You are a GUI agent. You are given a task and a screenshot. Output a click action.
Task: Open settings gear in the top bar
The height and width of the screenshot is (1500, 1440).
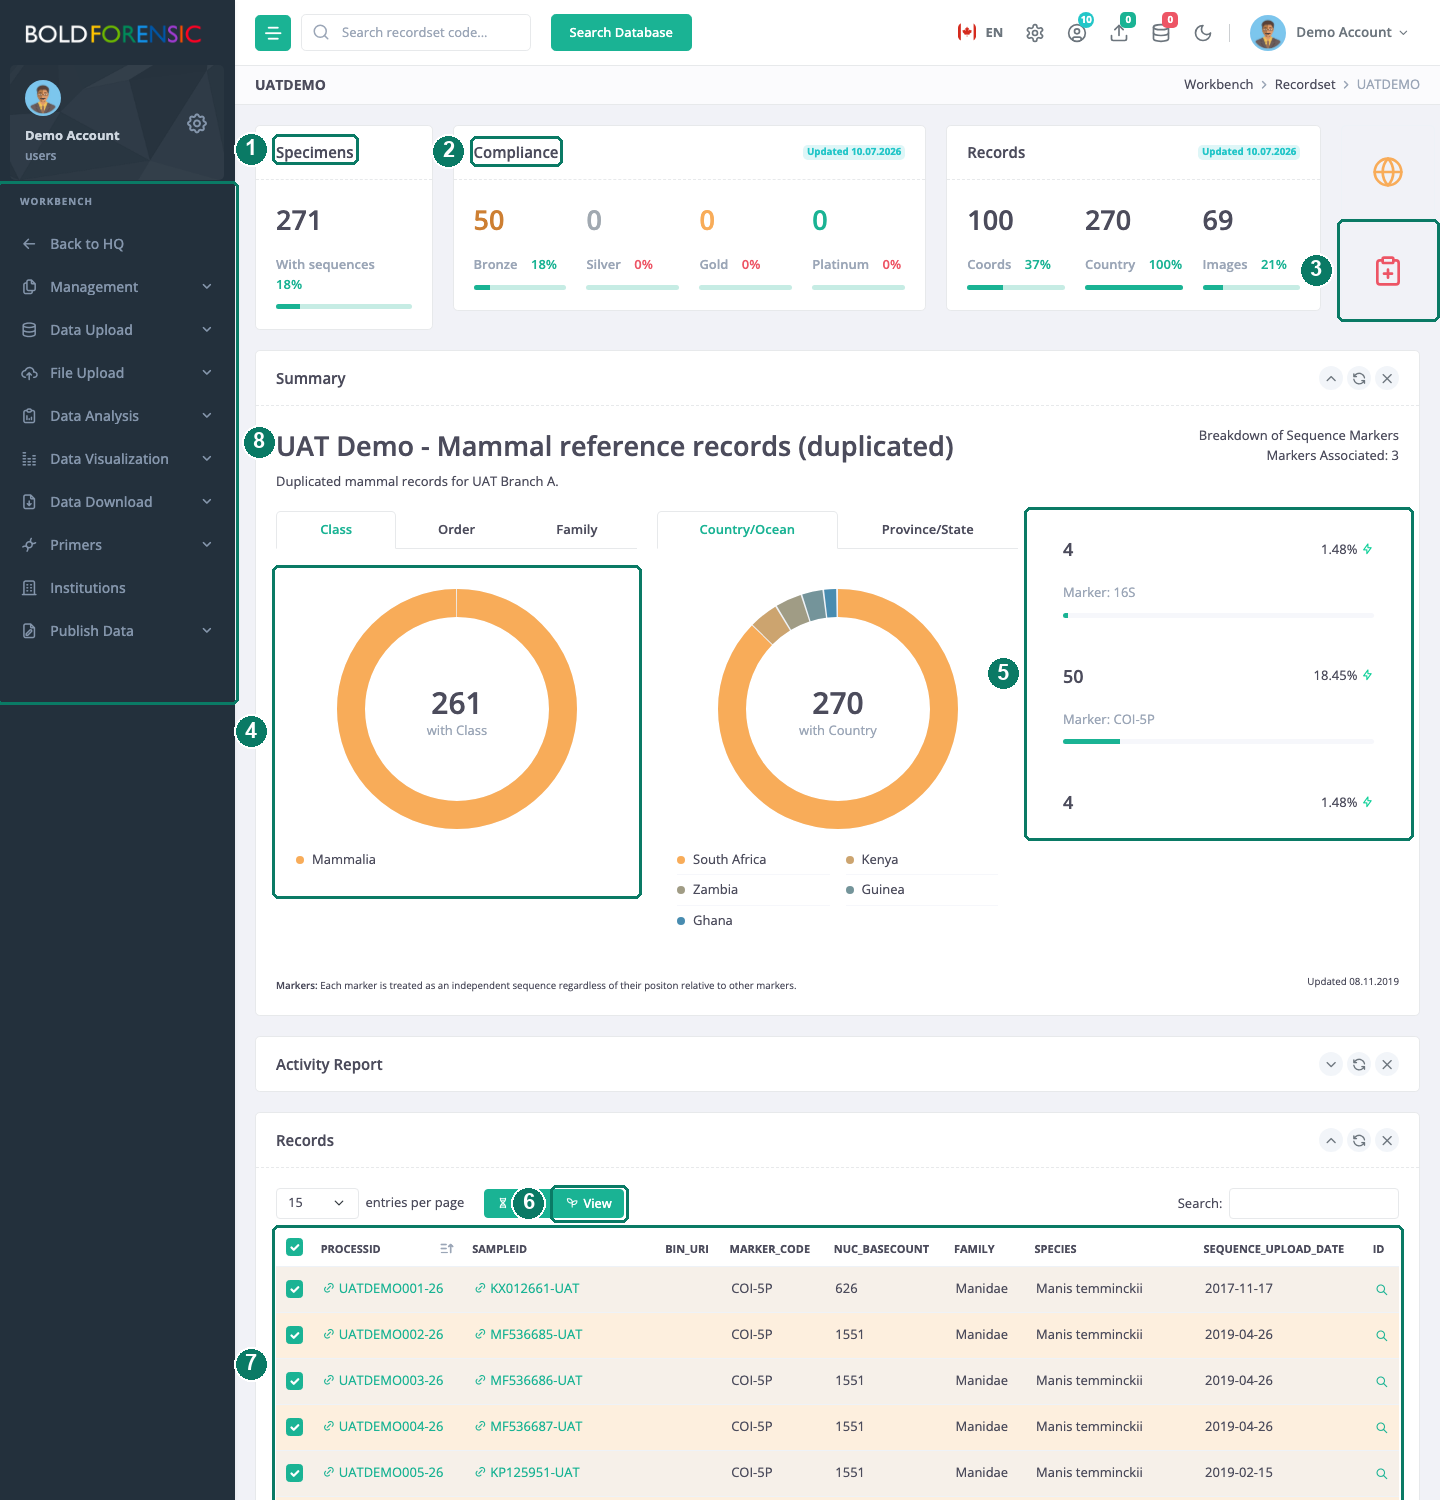[1035, 33]
